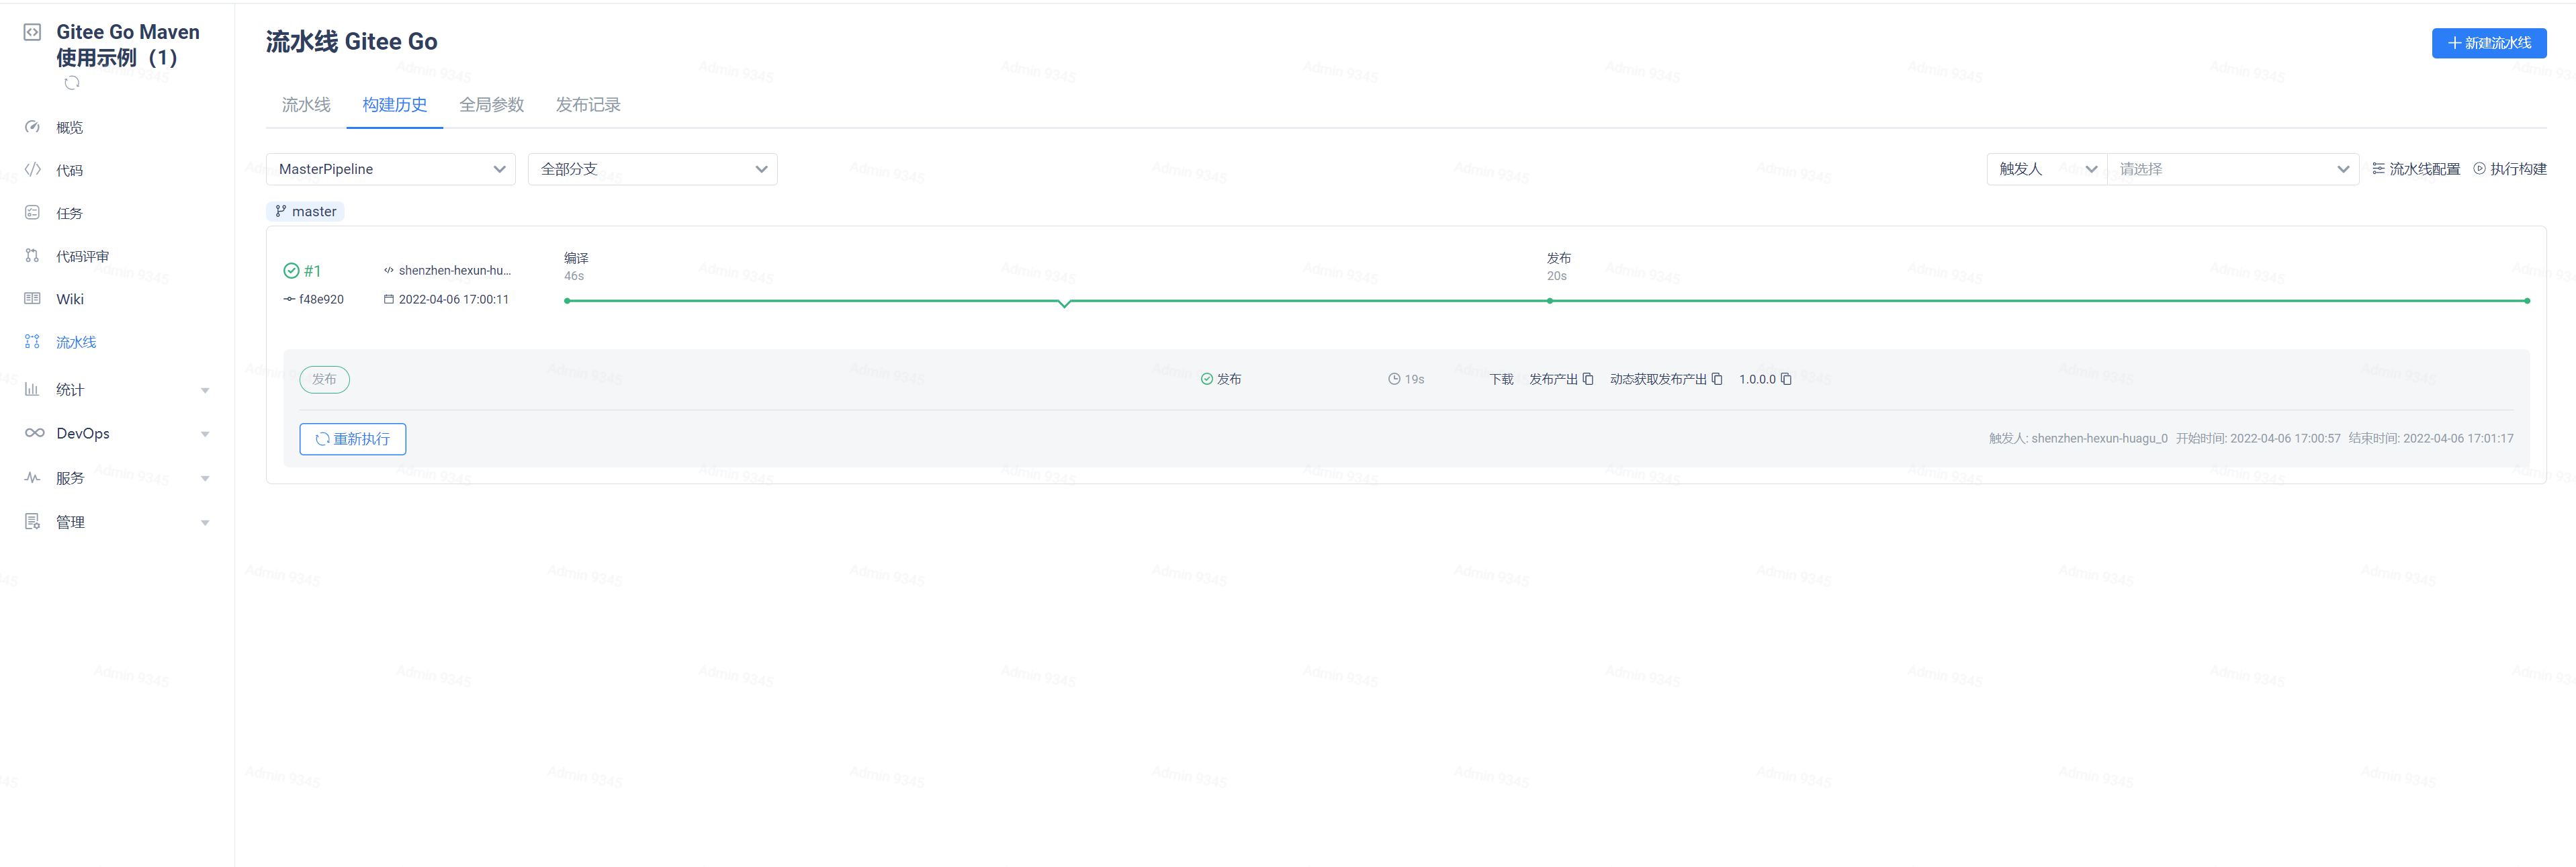
Task: Click the 重新执行 rerun button
Action: coord(353,439)
